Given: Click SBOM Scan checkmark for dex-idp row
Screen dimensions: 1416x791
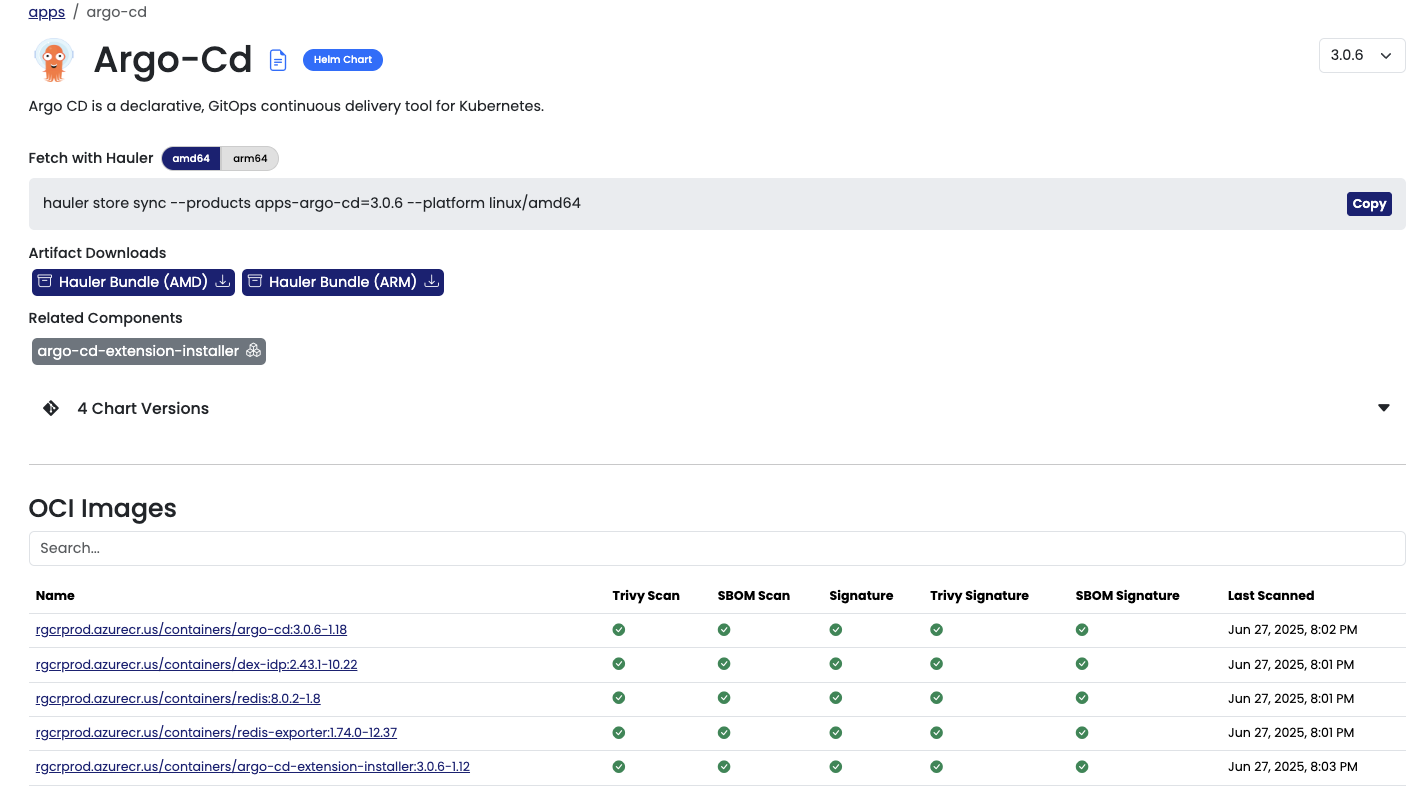Looking at the screenshot, I should pyautogui.click(x=724, y=664).
